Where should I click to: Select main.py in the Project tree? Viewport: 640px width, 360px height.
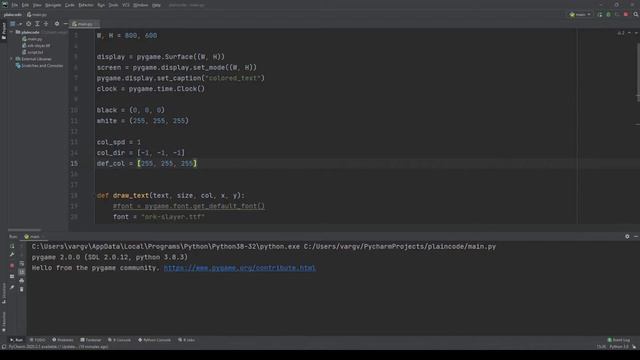32,39
